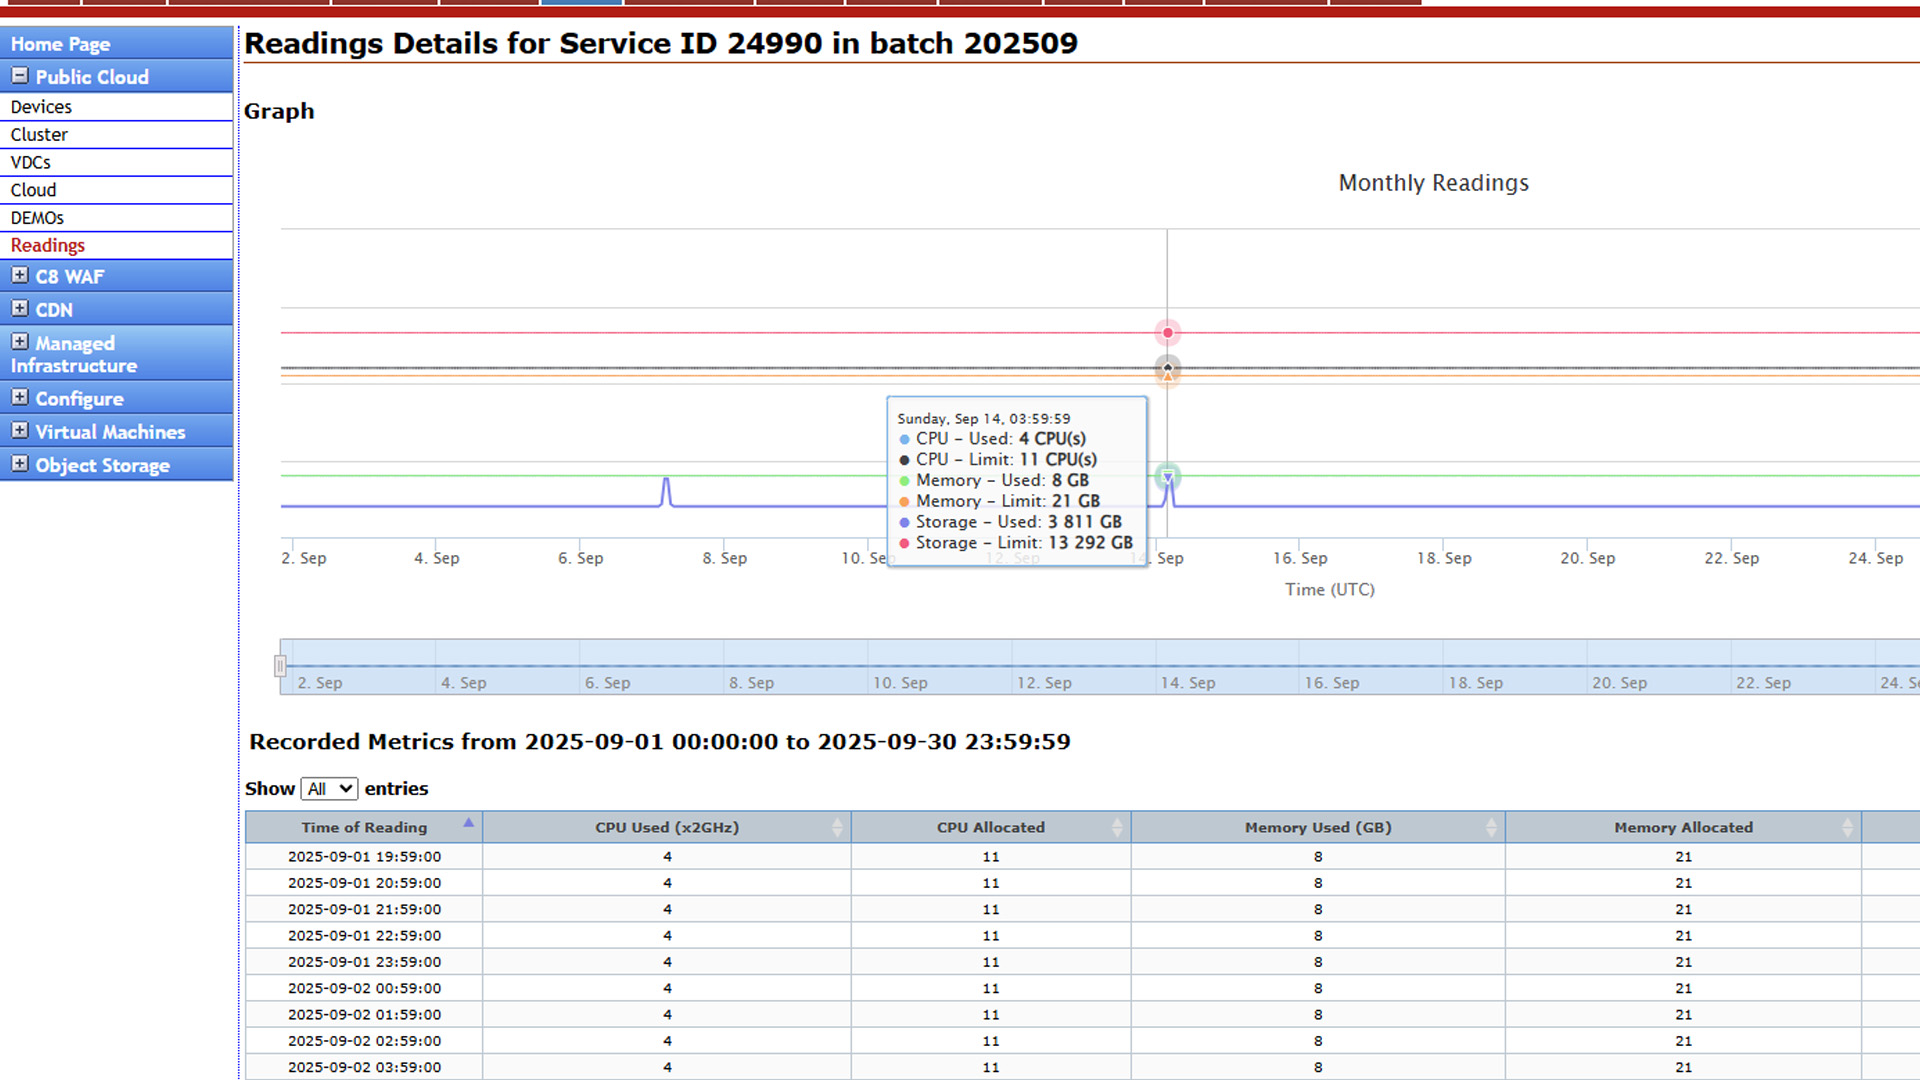Expand Virtual Machines plus icon
This screenshot has width=1920, height=1080.
coord(19,431)
